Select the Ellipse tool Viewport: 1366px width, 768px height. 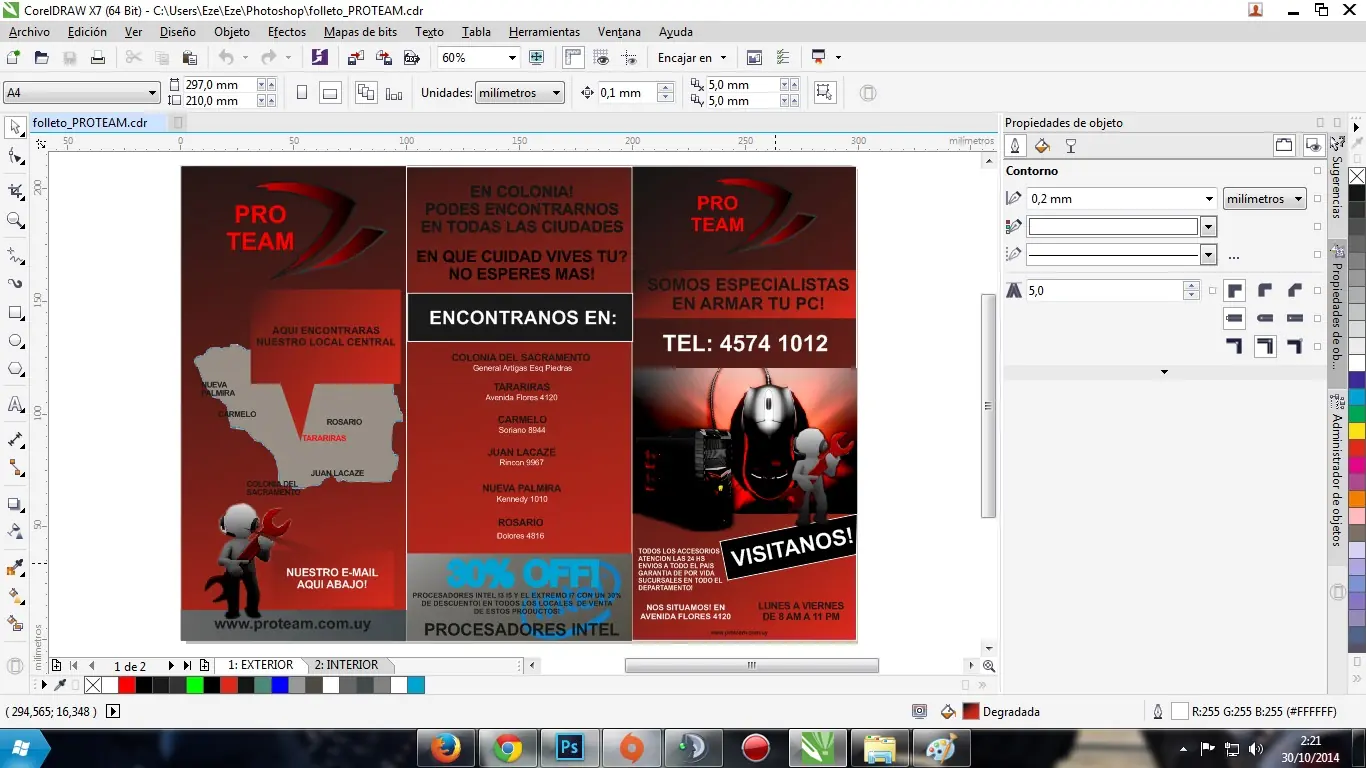click(x=15, y=341)
